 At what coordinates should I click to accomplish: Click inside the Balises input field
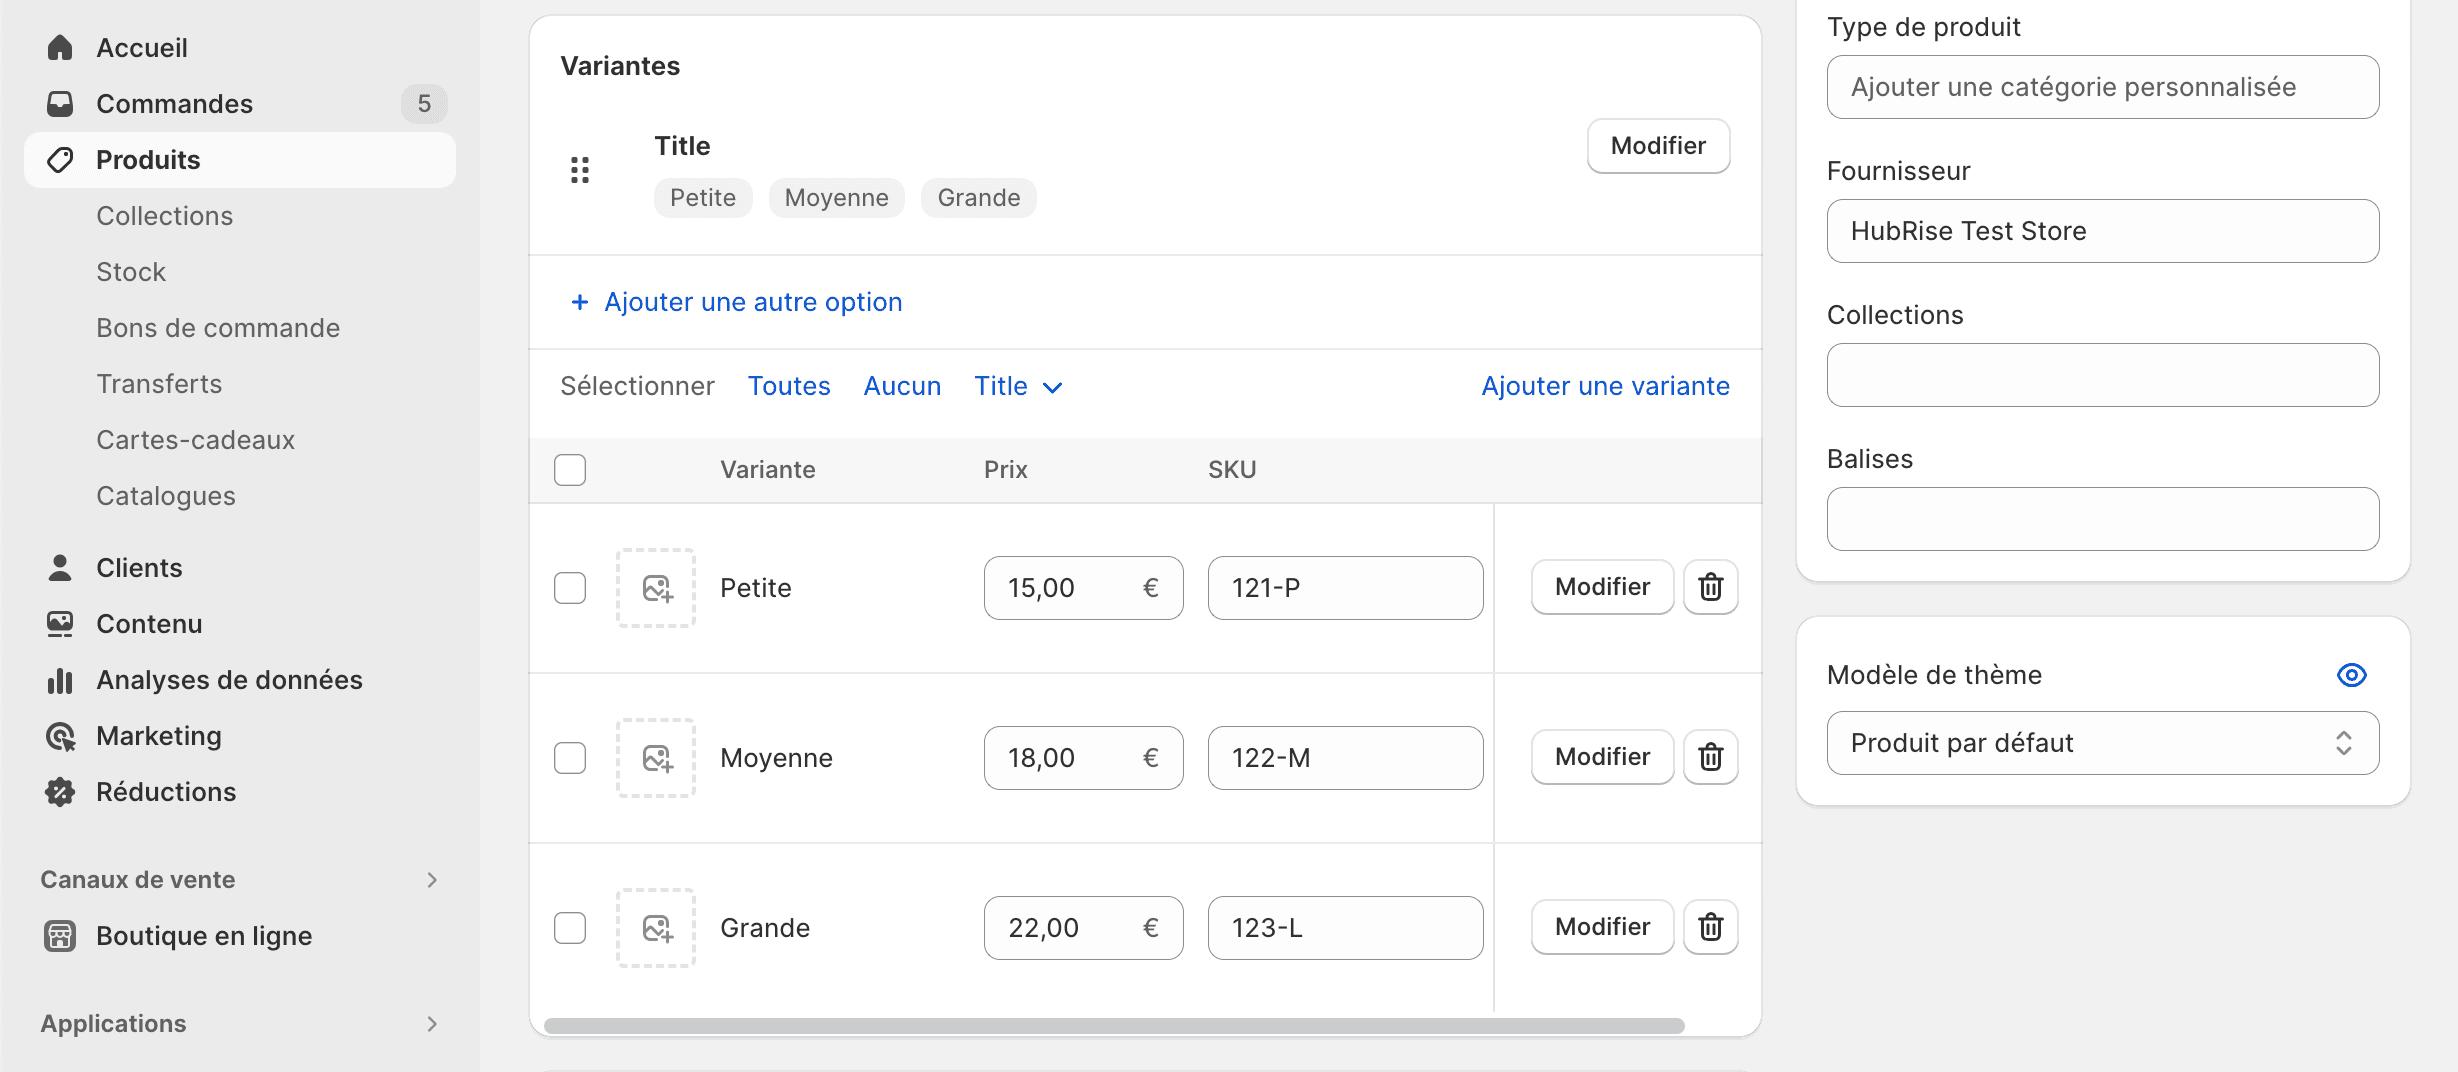coord(2103,519)
